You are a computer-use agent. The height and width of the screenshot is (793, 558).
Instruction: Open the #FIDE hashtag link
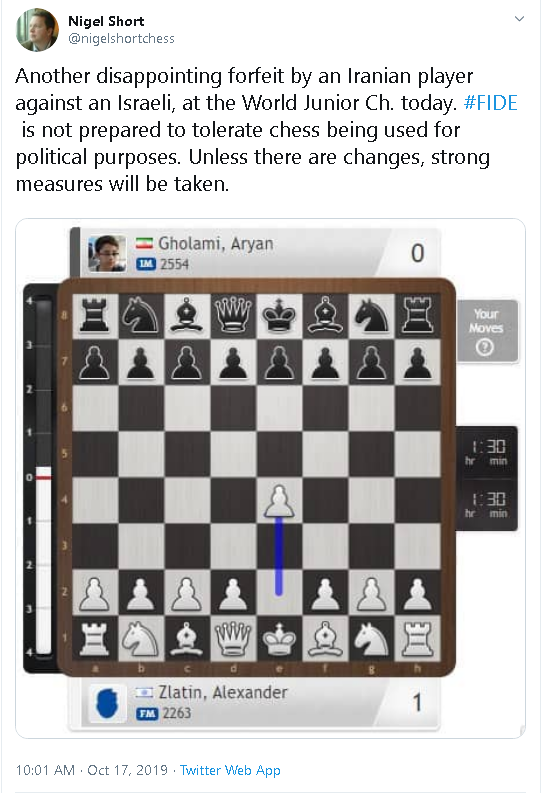pyautogui.click(x=490, y=103)
